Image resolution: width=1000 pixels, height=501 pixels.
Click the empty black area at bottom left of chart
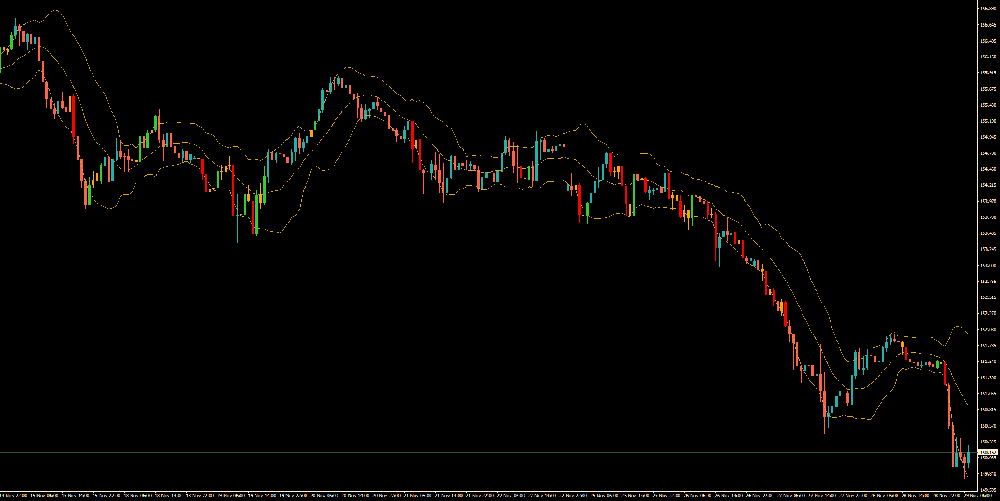coord(150,400)
